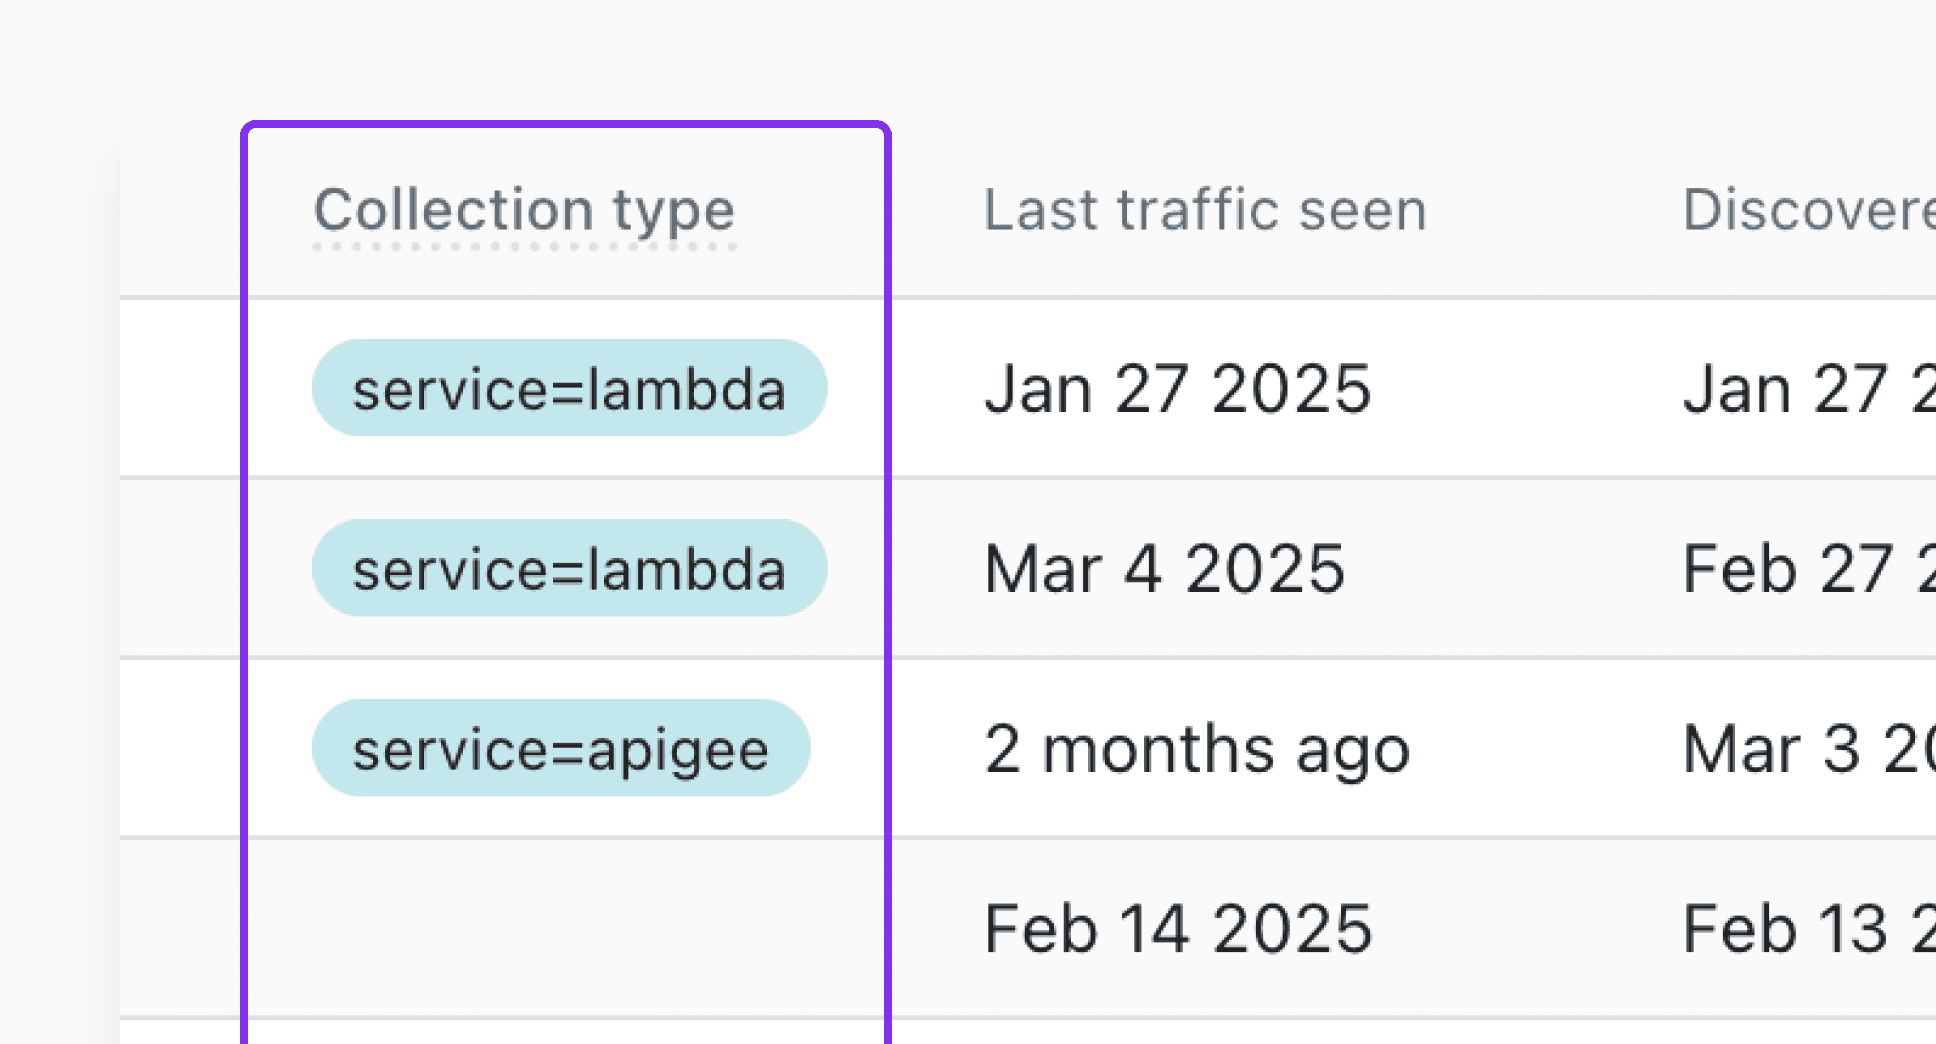Click blank leading cell of Mar 4 2025 row

pyautogui.click(x=182, y=568)
